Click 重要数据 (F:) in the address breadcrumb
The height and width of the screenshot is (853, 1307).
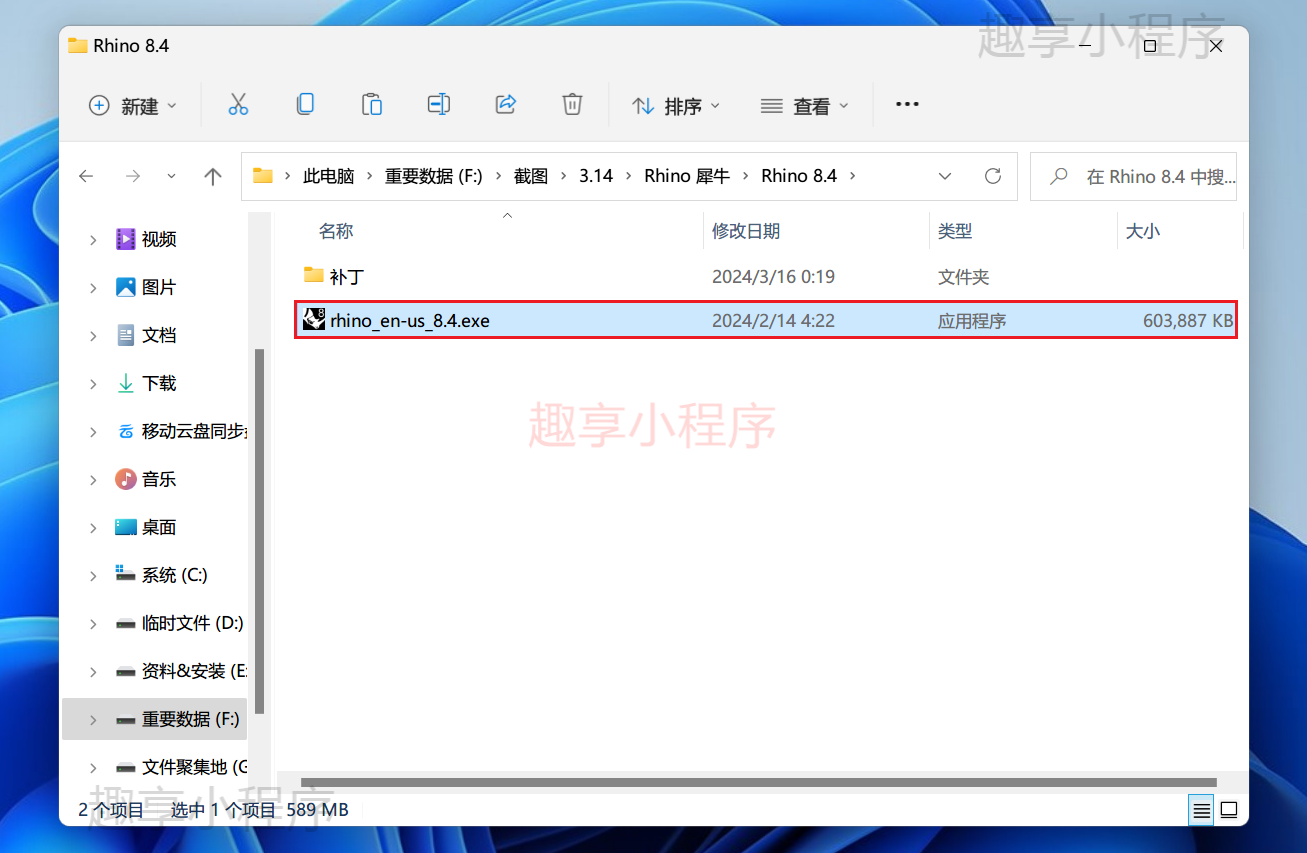[434, 176]
